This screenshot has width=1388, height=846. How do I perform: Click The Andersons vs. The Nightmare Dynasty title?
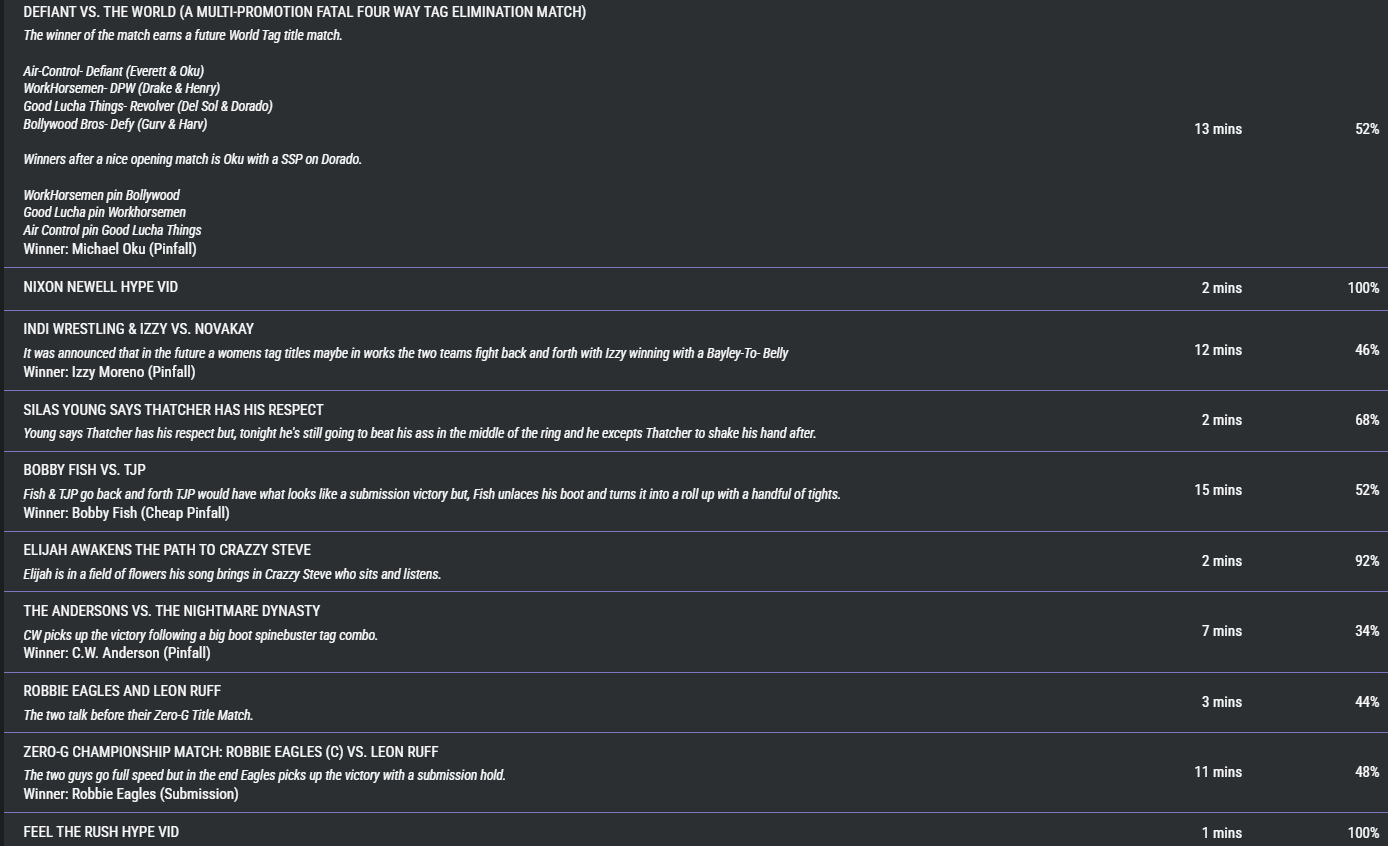click(171, 611)
